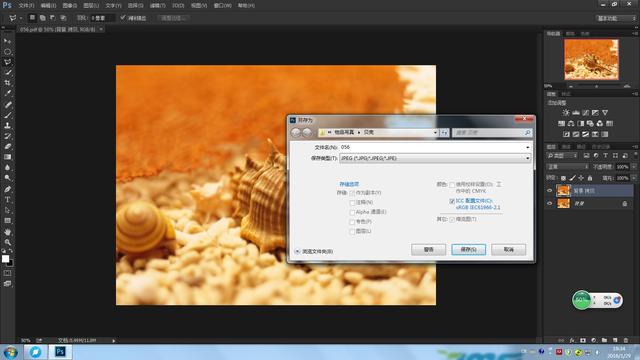Refresh folder in Save As dialog
This screenshot has height=360, width=640.
click(444, 133)
